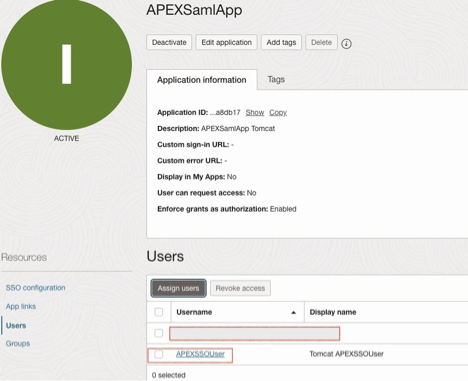This screenshot has width=468, height=381.
Task: Open the APEXSSOUser username link
Action: 200,354
